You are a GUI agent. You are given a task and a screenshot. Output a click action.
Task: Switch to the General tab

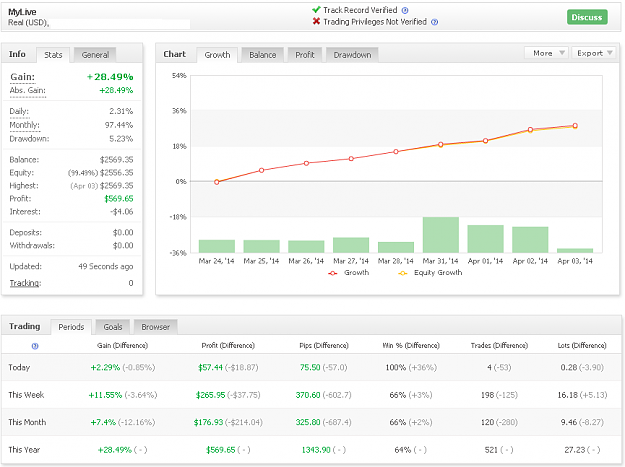[95, 55]
